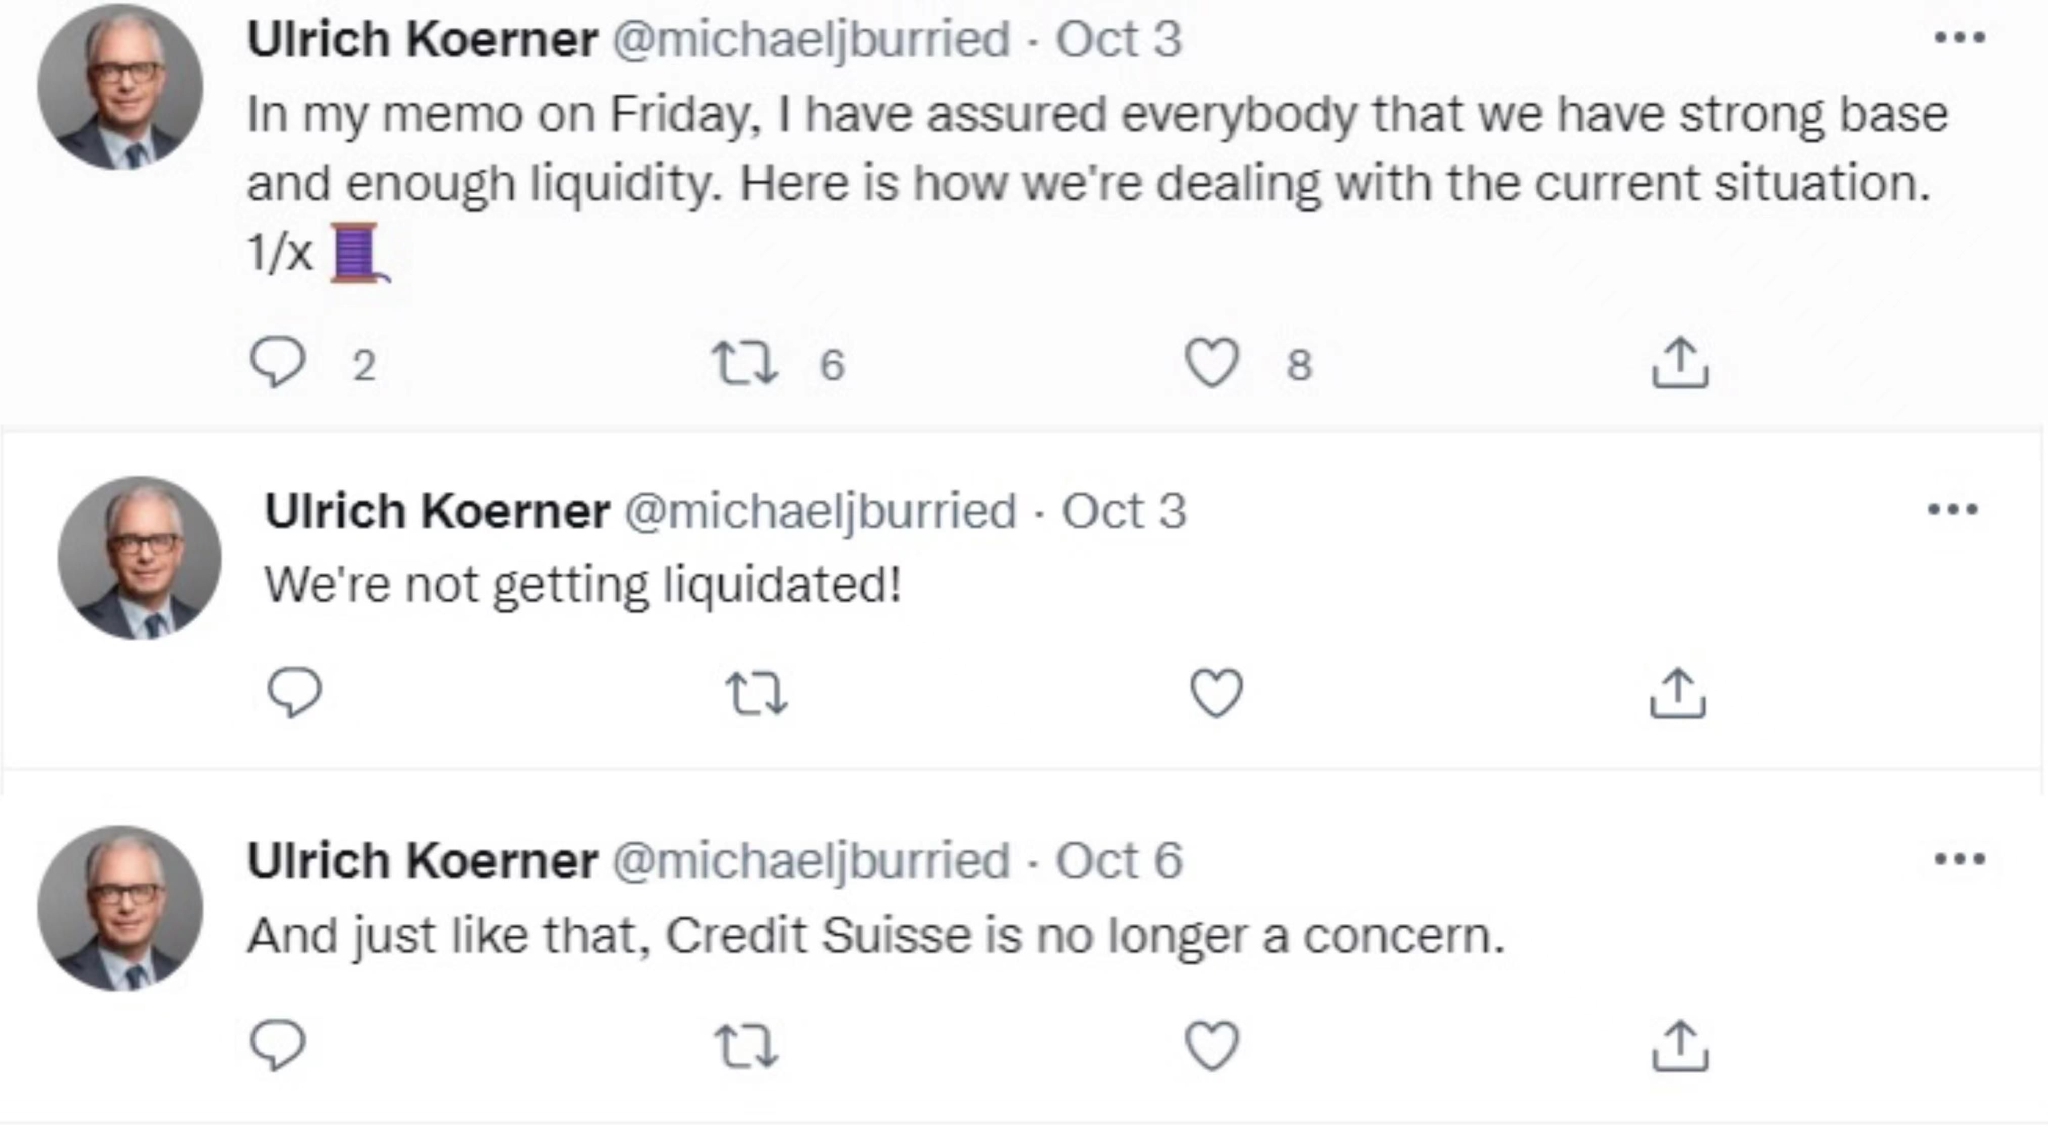Screen dimensions: 2048x1131
Task: Retweet the memo on Friday tweet
Action: (743, 363)
